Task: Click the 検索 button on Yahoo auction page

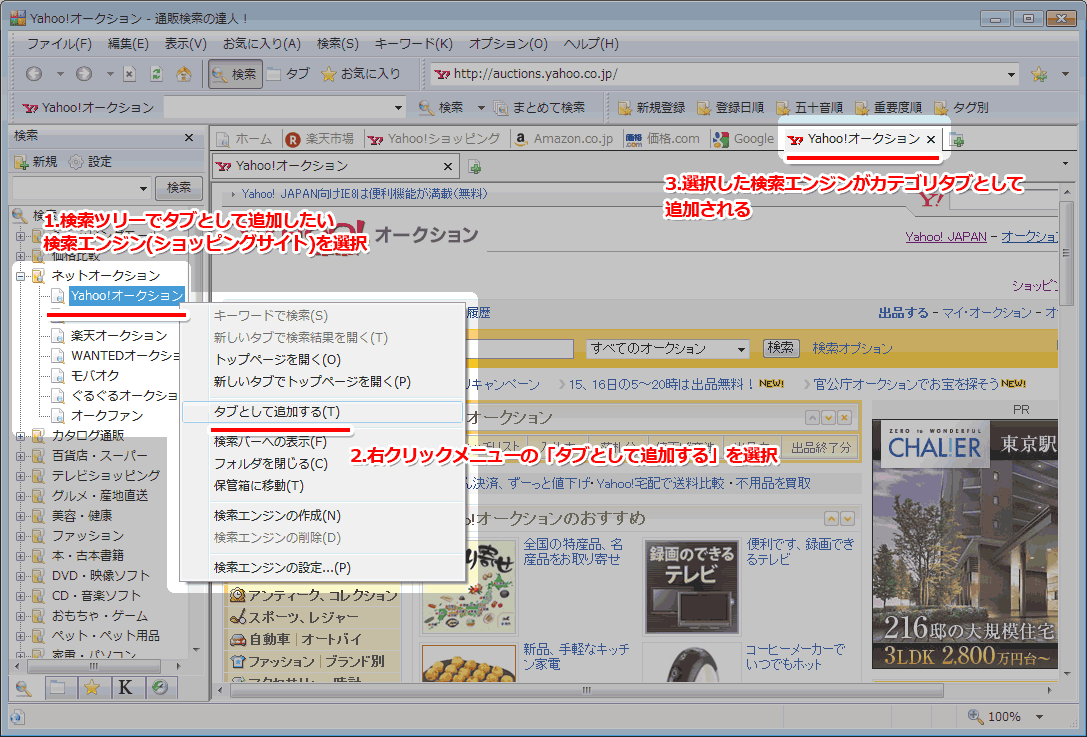Action: 781,347
